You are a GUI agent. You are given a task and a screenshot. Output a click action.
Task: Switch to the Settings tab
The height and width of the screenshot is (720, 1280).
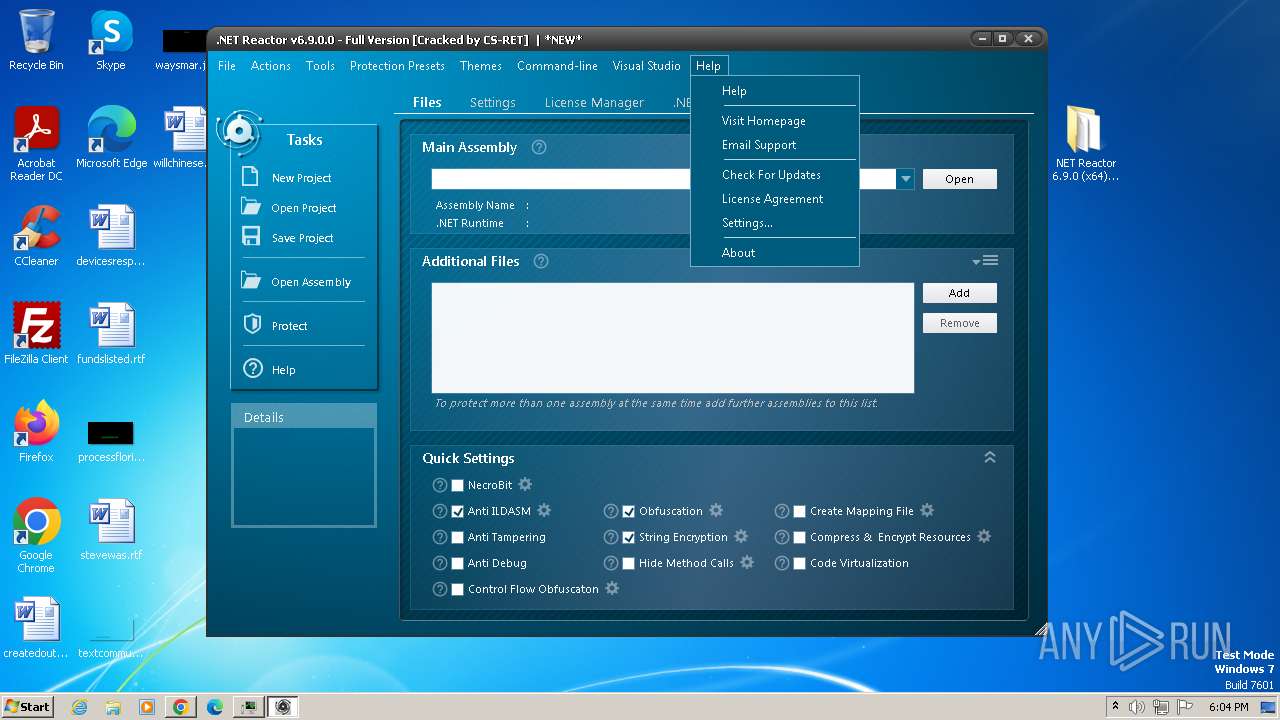tap(493, 102)
